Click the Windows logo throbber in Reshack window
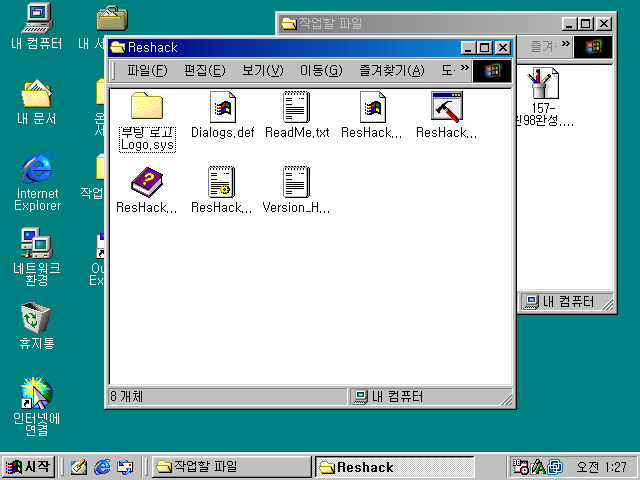640x480 pixels. tap(492, 71)
